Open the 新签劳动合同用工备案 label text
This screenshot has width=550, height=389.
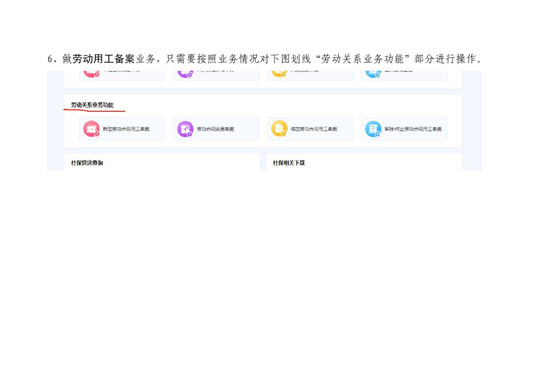126,129
